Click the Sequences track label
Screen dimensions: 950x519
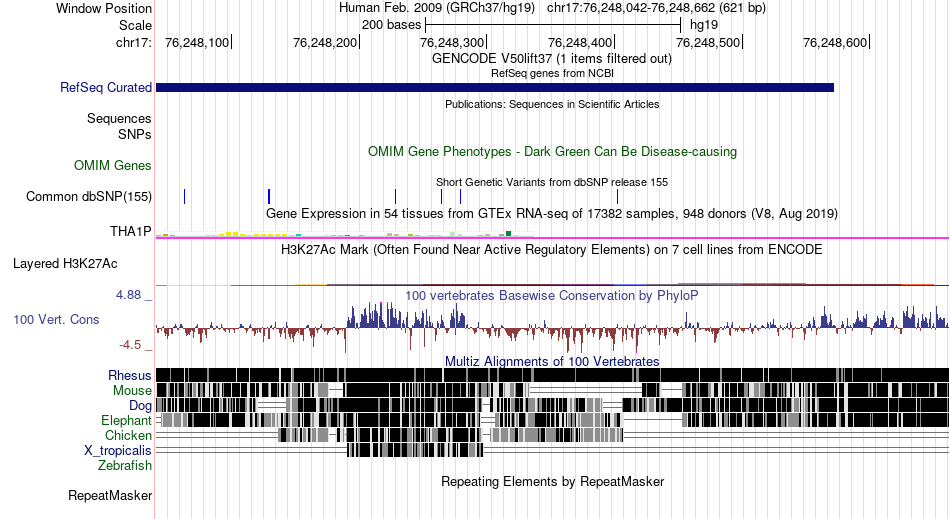[119, 118]
